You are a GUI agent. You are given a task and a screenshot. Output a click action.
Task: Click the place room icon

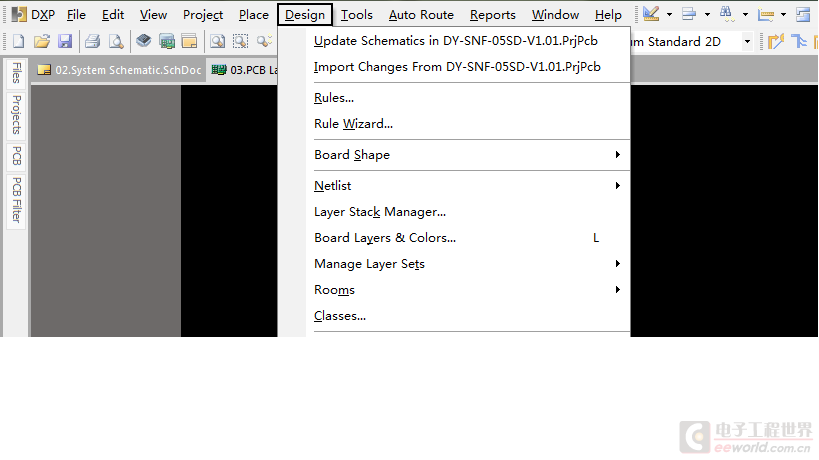click(803, 15)
